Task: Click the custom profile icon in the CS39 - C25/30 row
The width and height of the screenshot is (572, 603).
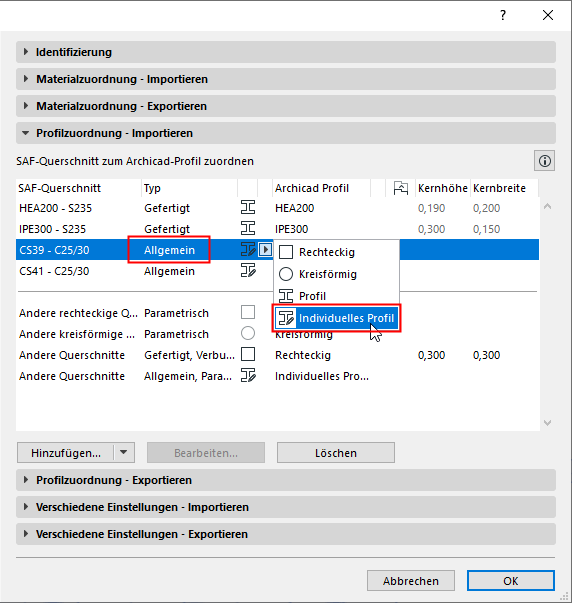Action: 248,249
